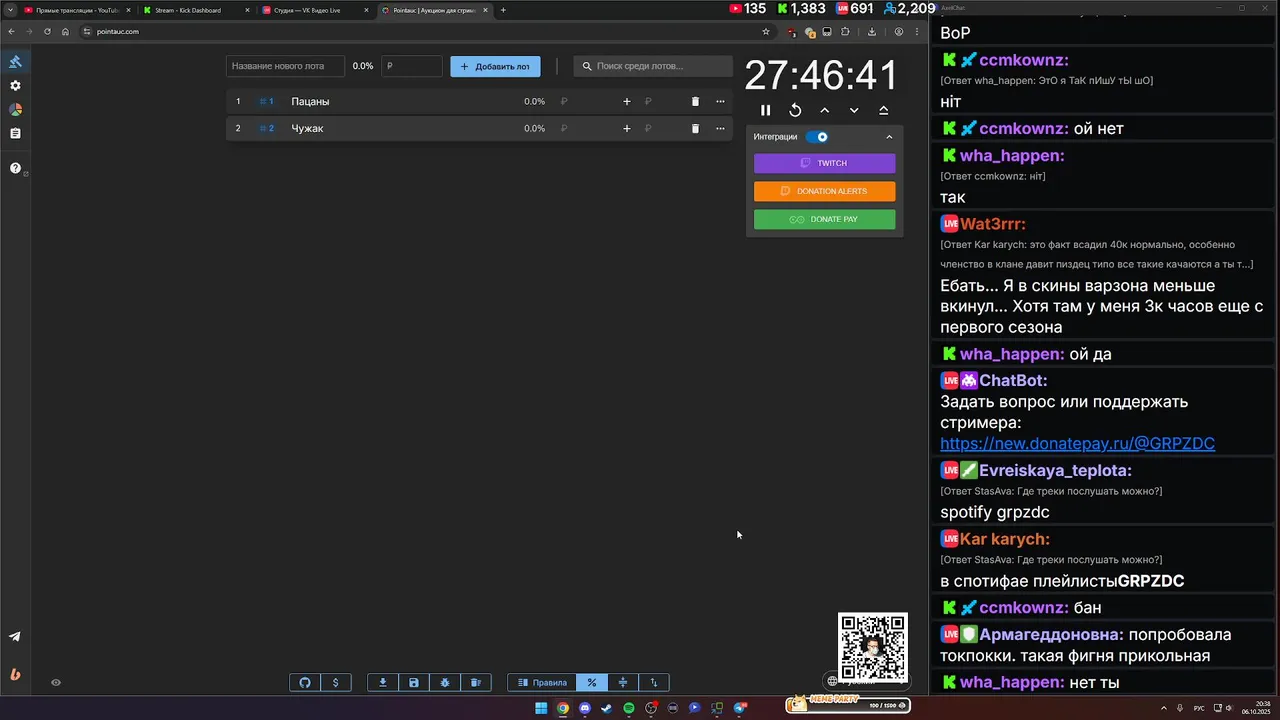Open the Правила rules button

pos(542,683)
